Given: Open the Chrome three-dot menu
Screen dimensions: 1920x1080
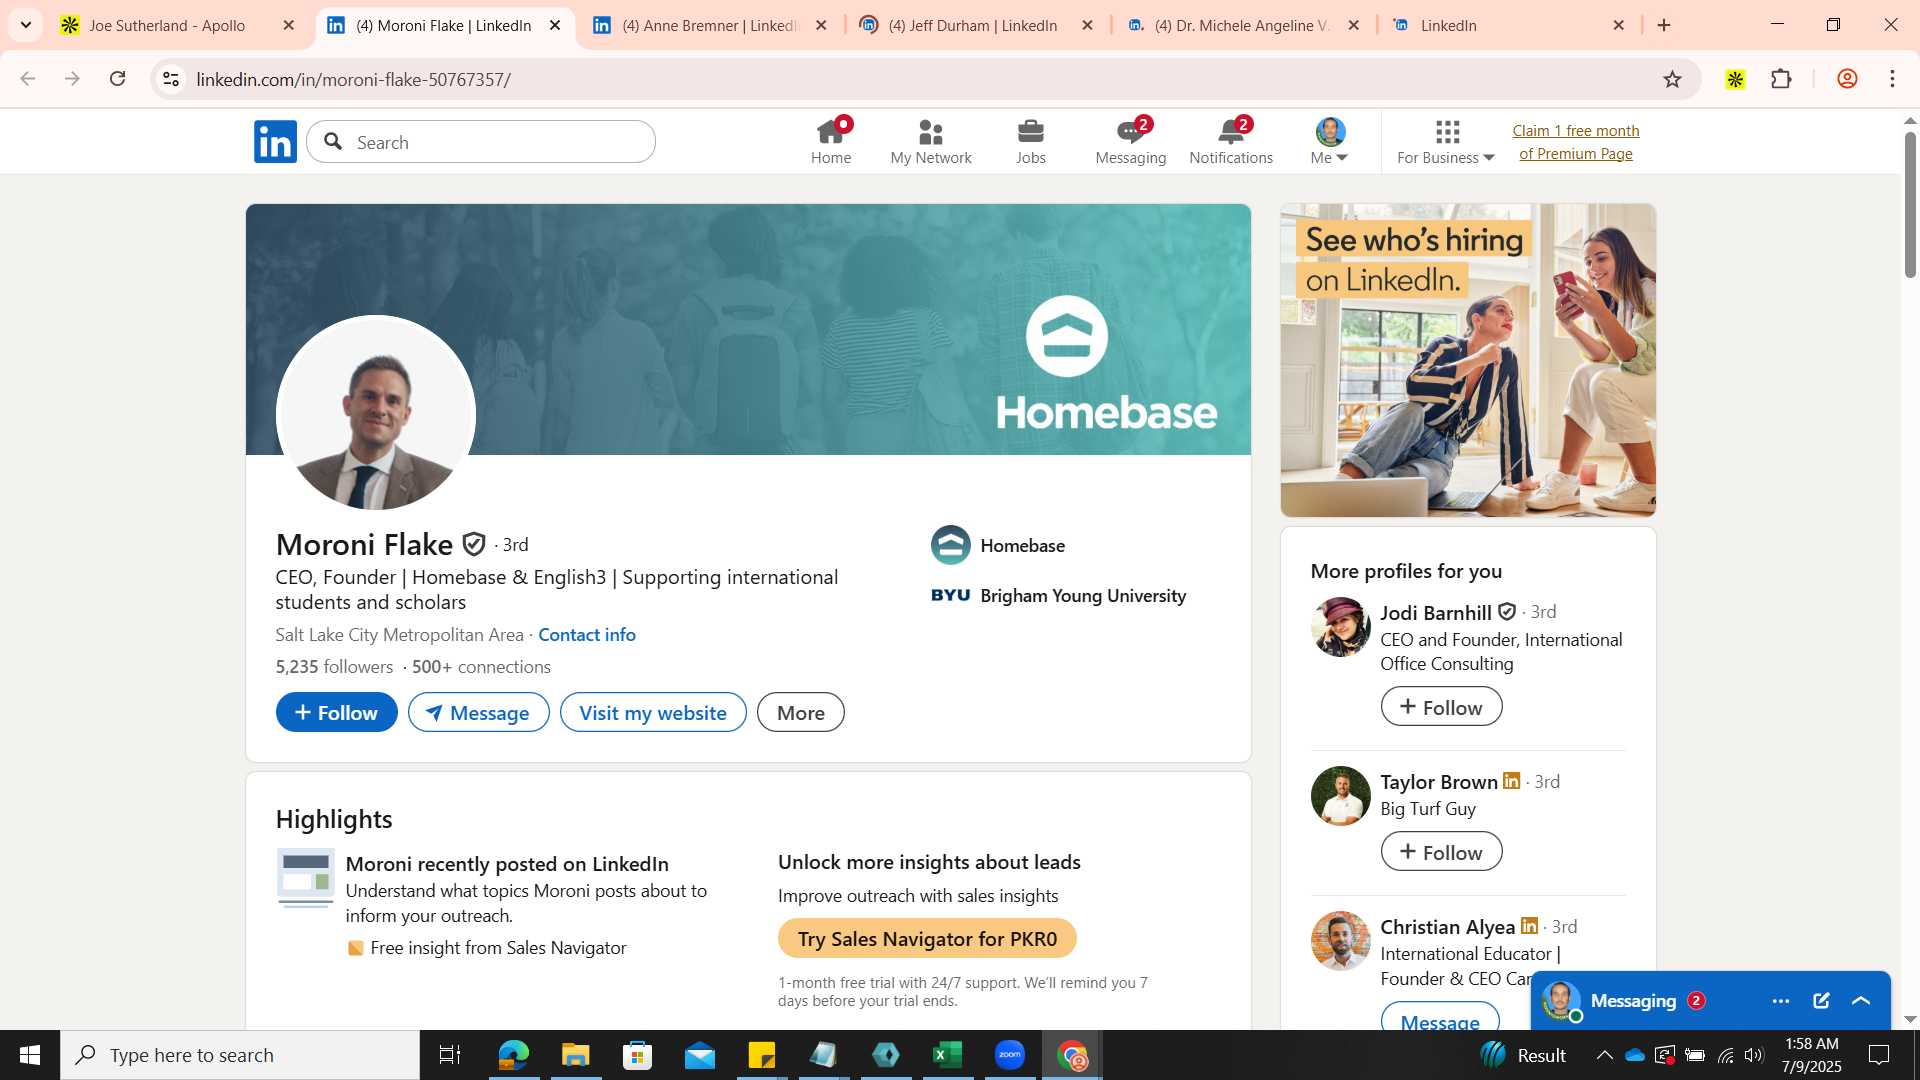Looking at the screenshot, I should tap(1892, 79).
